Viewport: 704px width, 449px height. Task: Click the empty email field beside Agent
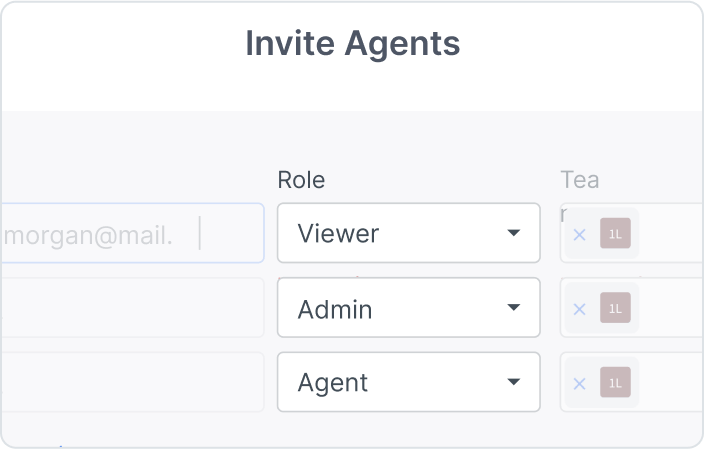pos(130,382)
